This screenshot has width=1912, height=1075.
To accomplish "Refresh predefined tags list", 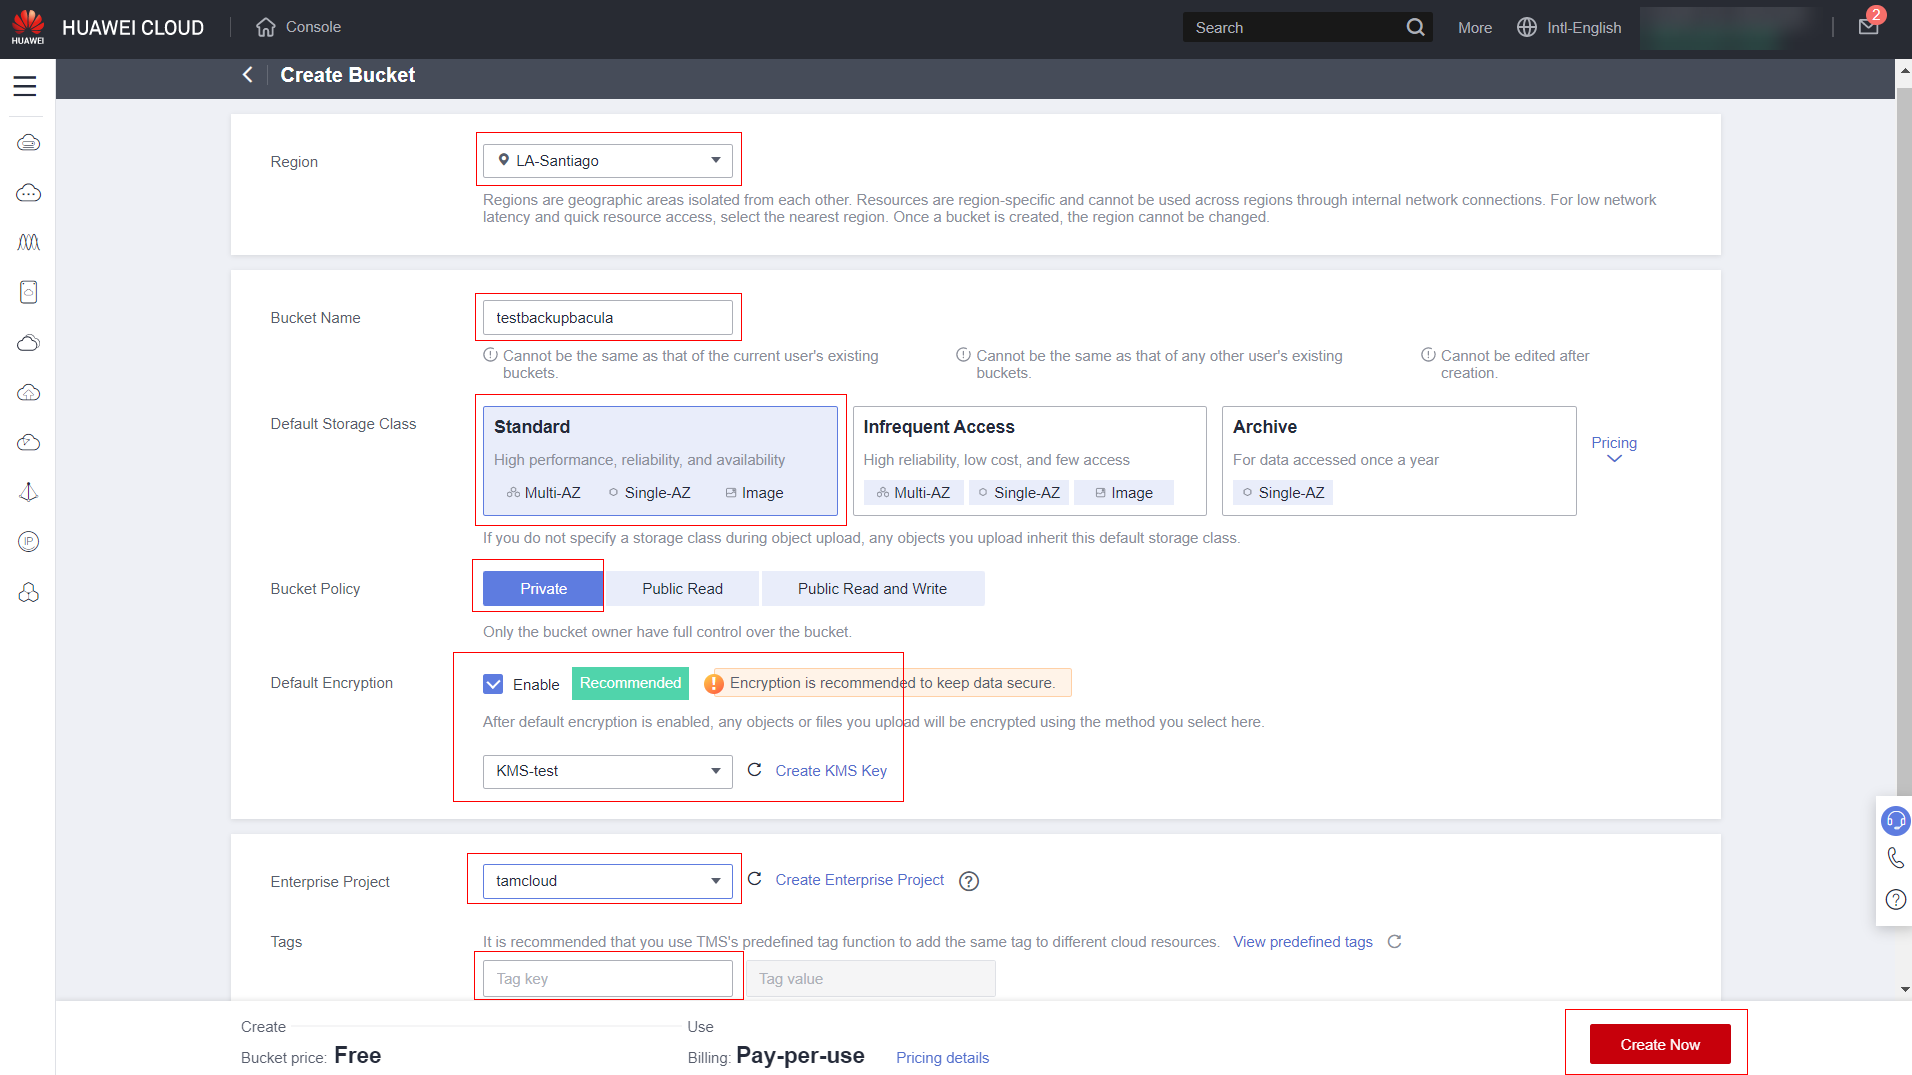I will pos(1394,942).
